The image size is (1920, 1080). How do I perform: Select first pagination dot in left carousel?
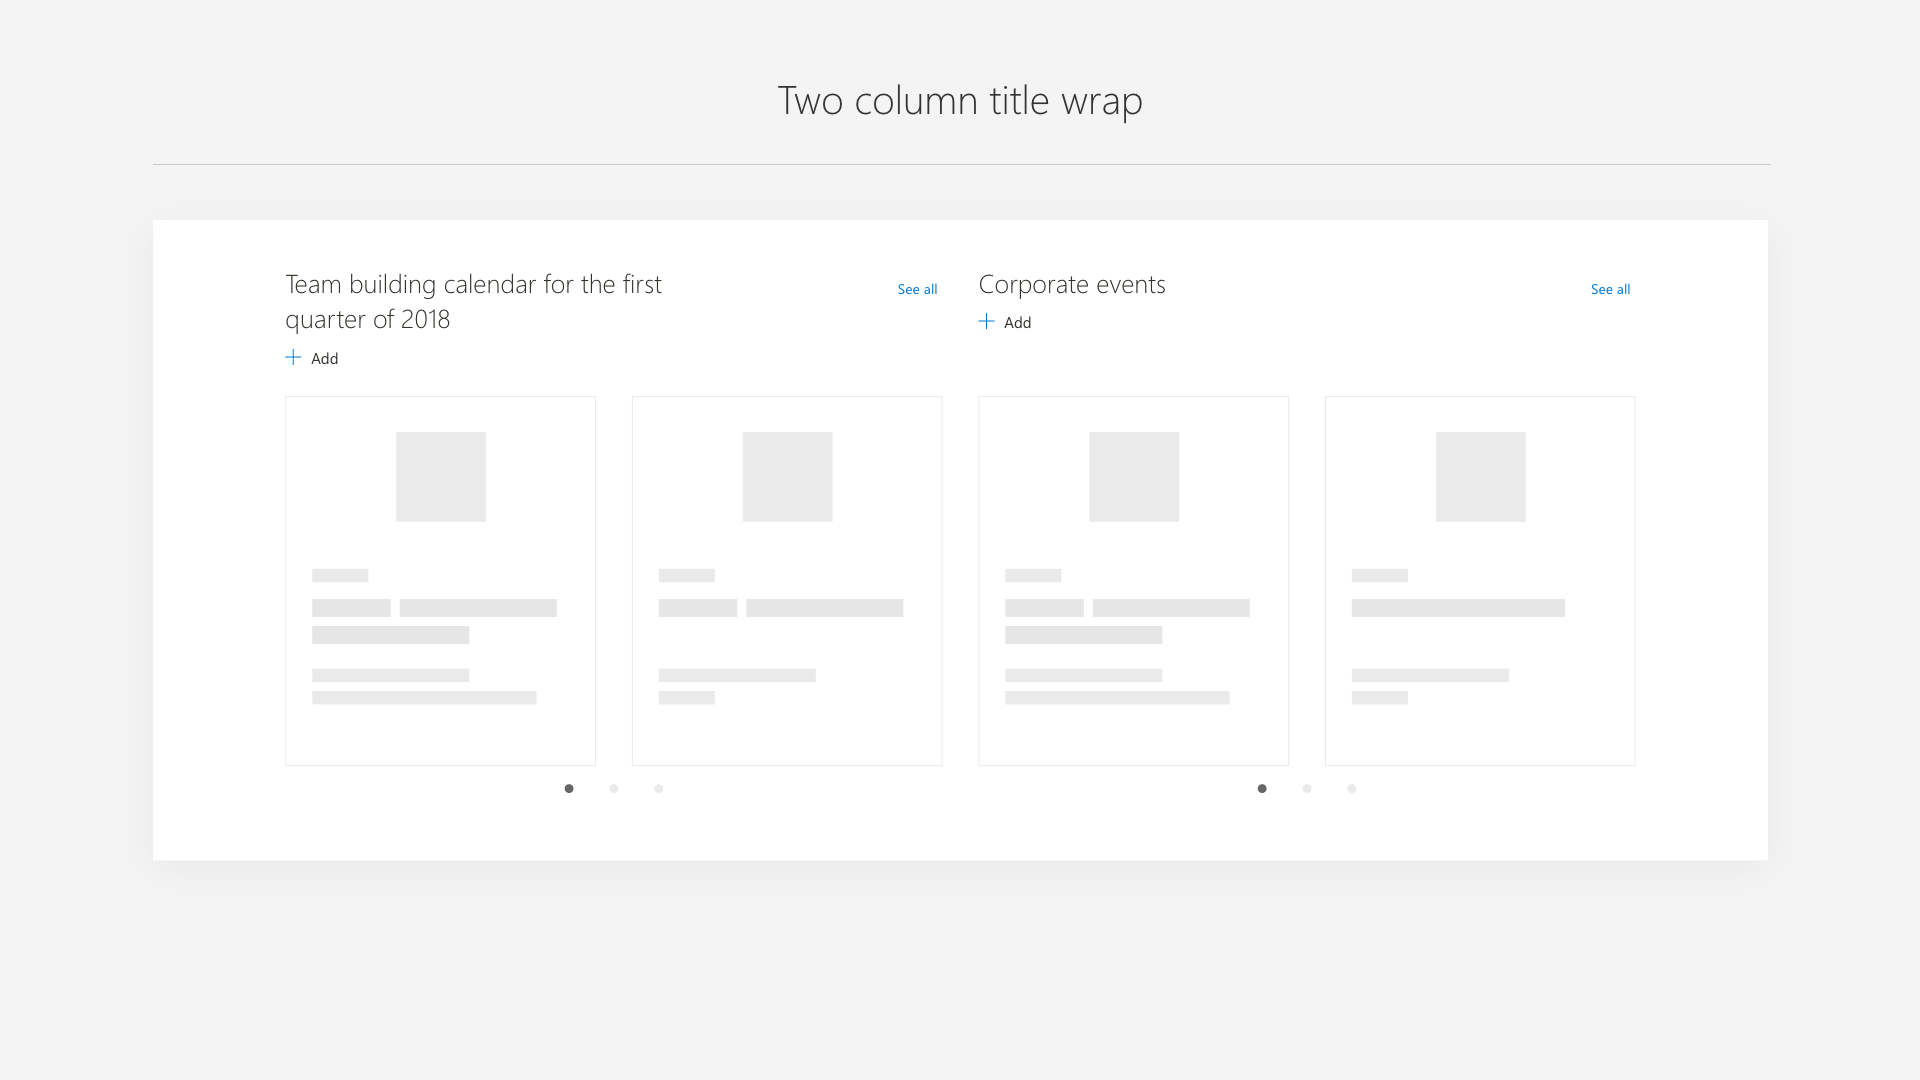click(569, 789)
